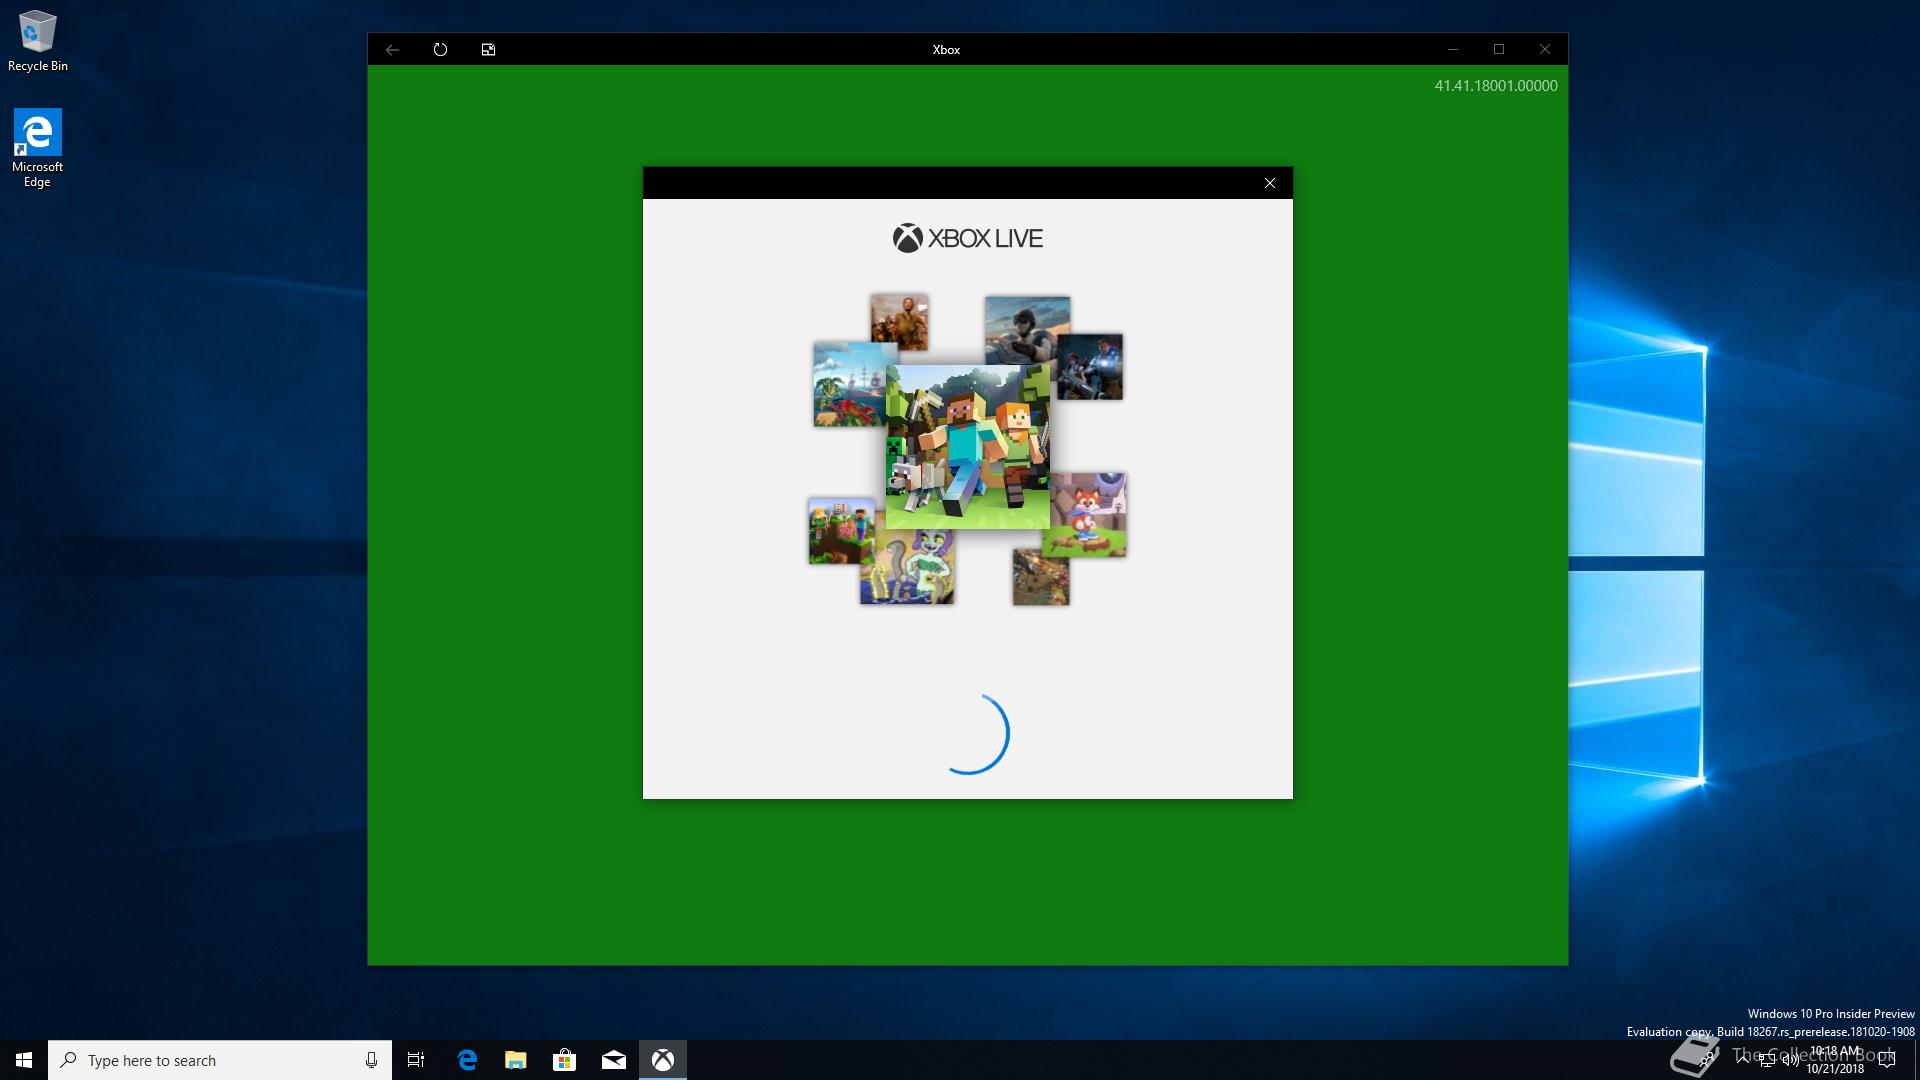The height and width of the screenshot is (1080, 1920).
Task: Open Microsoft Store from taskbar
Action: [x=564, y=1060]
